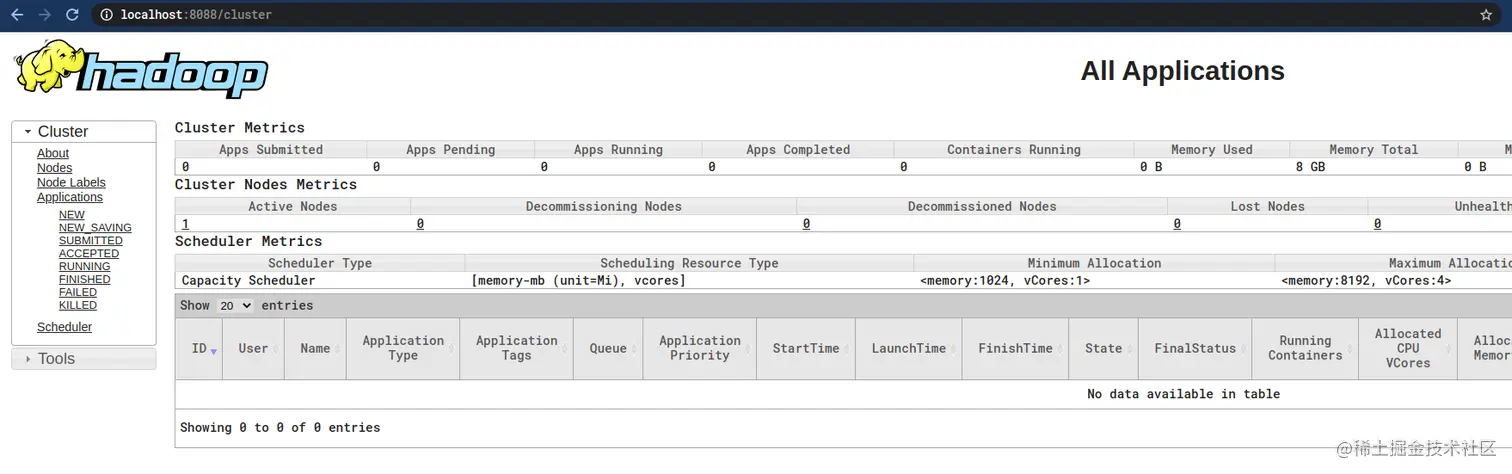Click the Containers Running header cell
Viewport: 1512px width, 474px height.
1014,150
